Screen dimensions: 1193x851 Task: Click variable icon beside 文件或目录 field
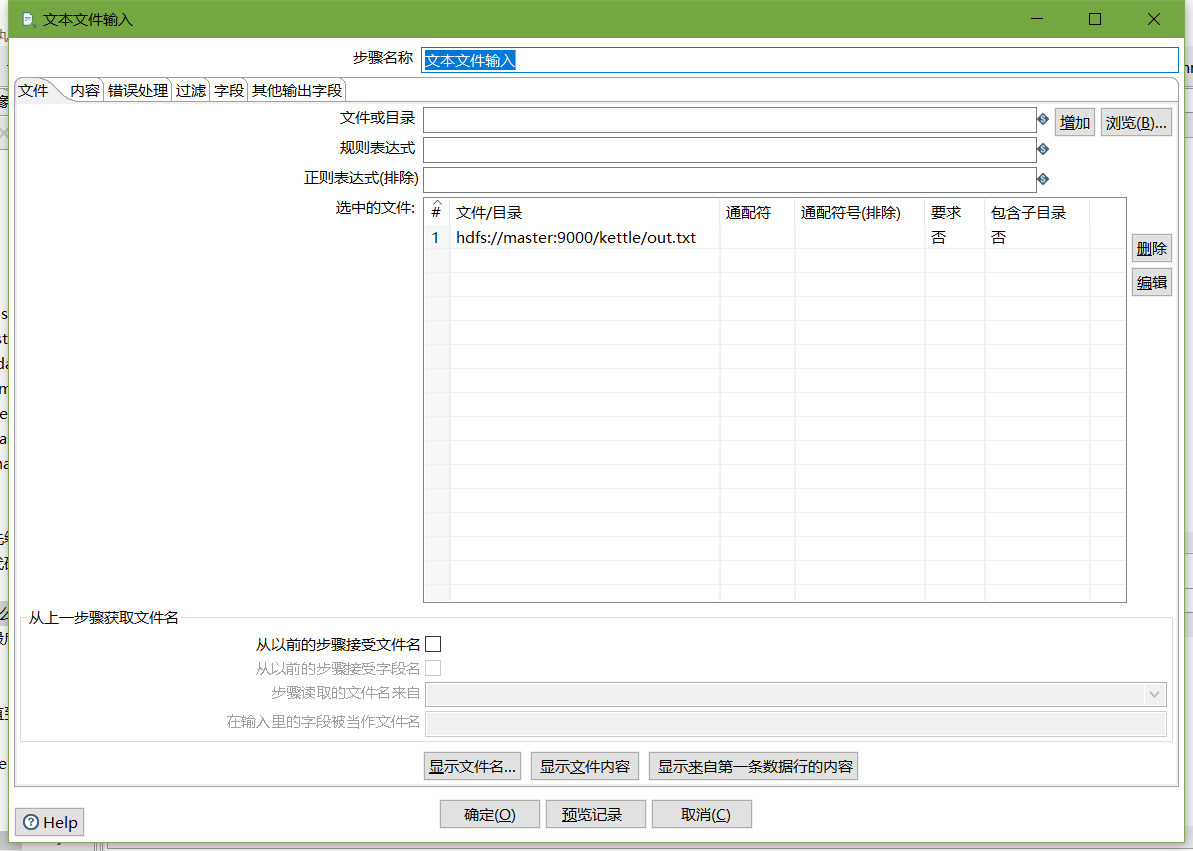point(1043,120)
